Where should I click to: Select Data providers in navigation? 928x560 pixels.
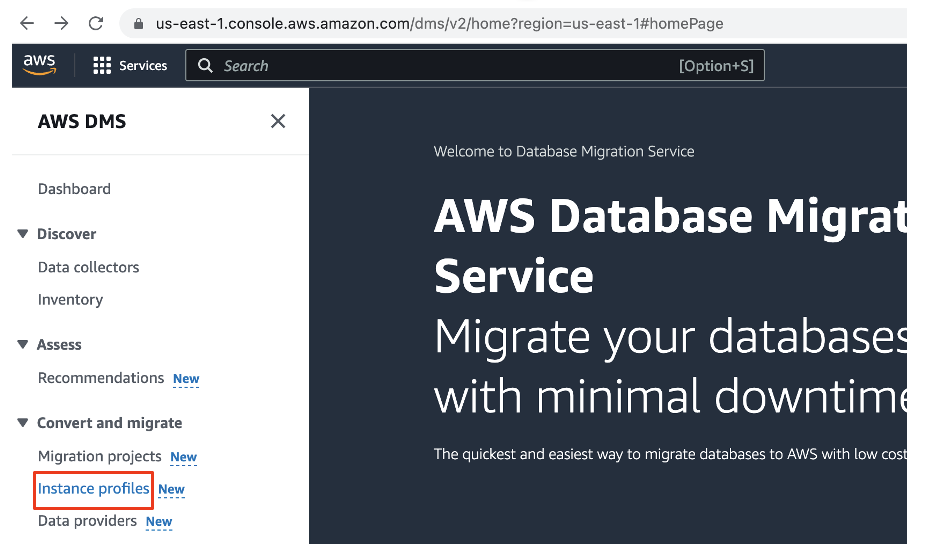87,521
